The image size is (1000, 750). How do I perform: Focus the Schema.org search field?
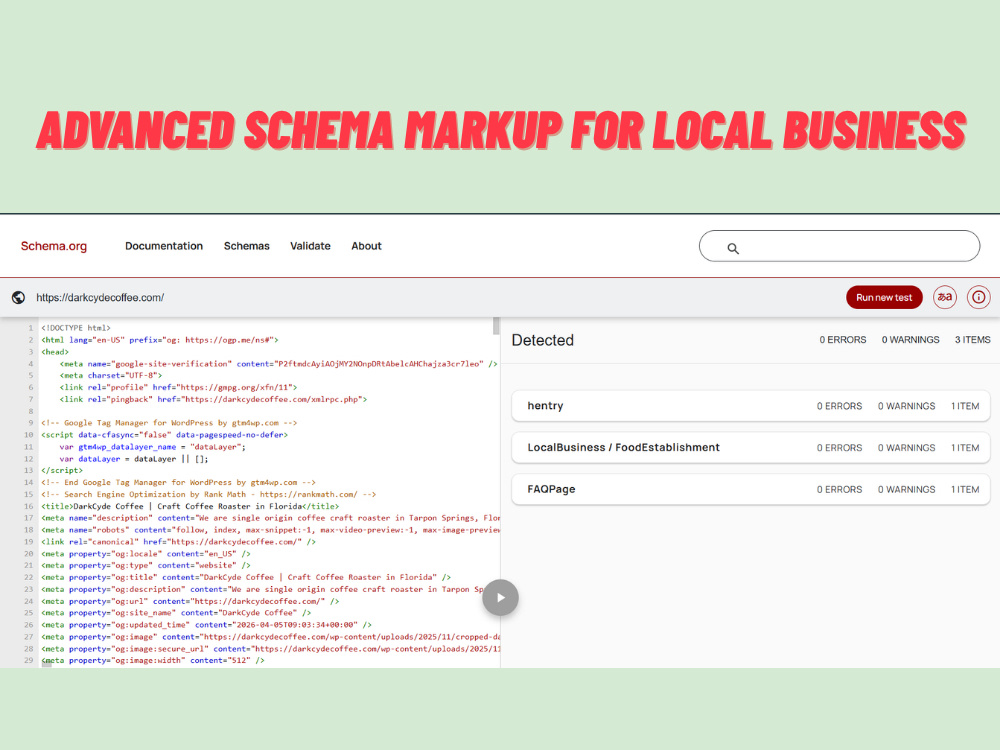pyautogui.click(x=839, y=246)
